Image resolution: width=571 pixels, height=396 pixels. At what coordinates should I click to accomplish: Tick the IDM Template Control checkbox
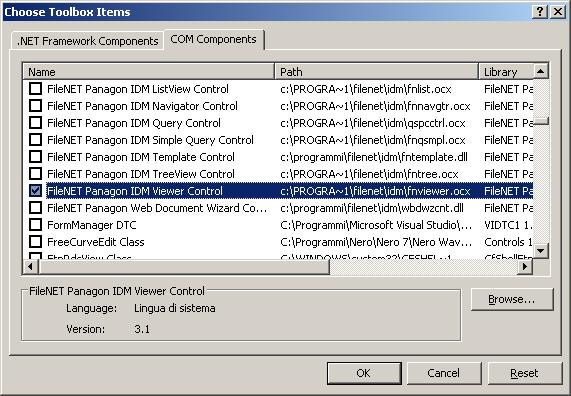35,157
